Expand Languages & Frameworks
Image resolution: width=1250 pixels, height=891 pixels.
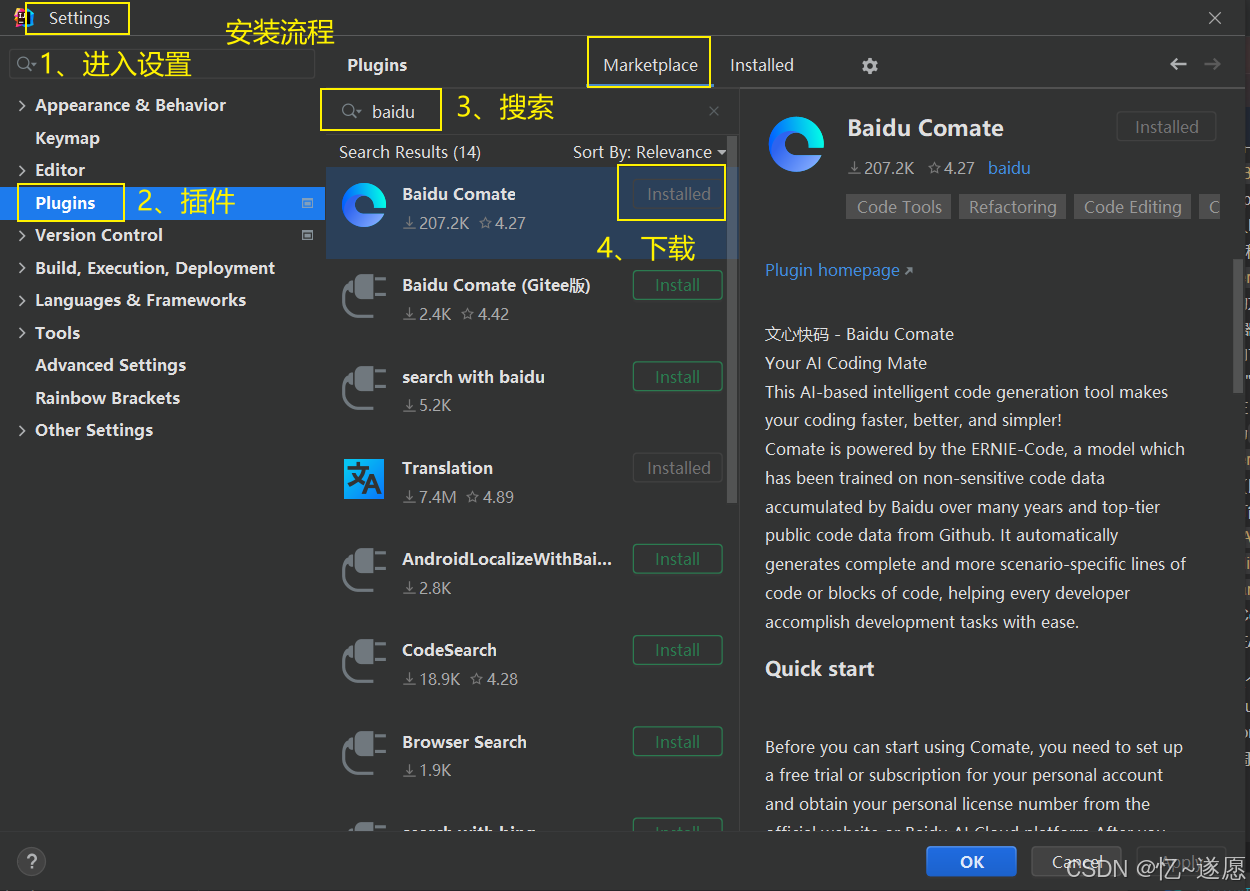click(x=22, y=300)
